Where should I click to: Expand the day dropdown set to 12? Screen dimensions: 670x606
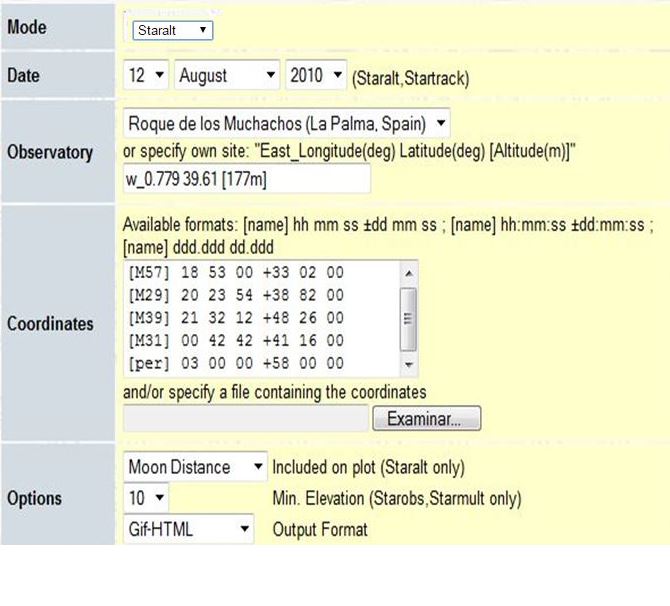click(146, 75)
